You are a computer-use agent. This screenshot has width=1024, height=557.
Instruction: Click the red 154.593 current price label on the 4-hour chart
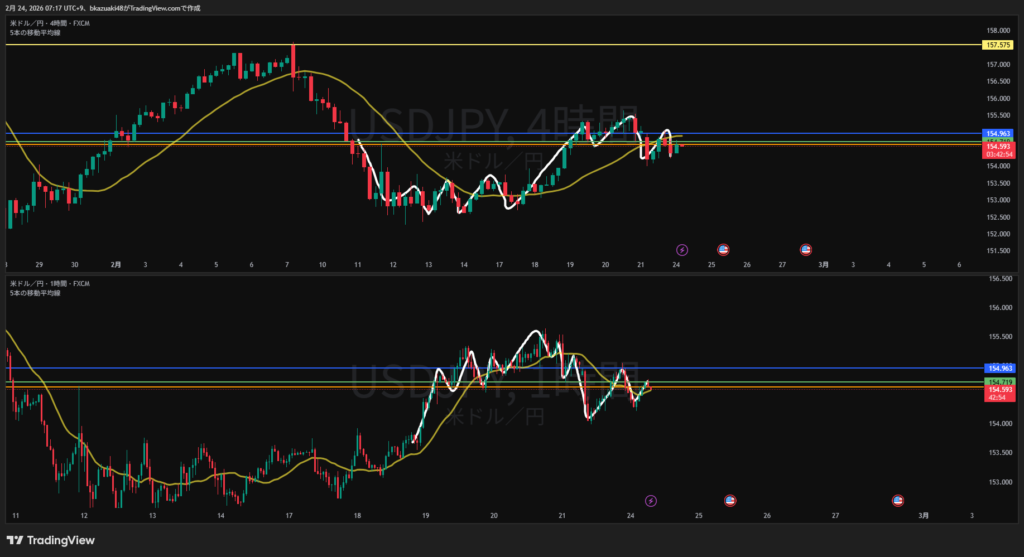[998, 147]
